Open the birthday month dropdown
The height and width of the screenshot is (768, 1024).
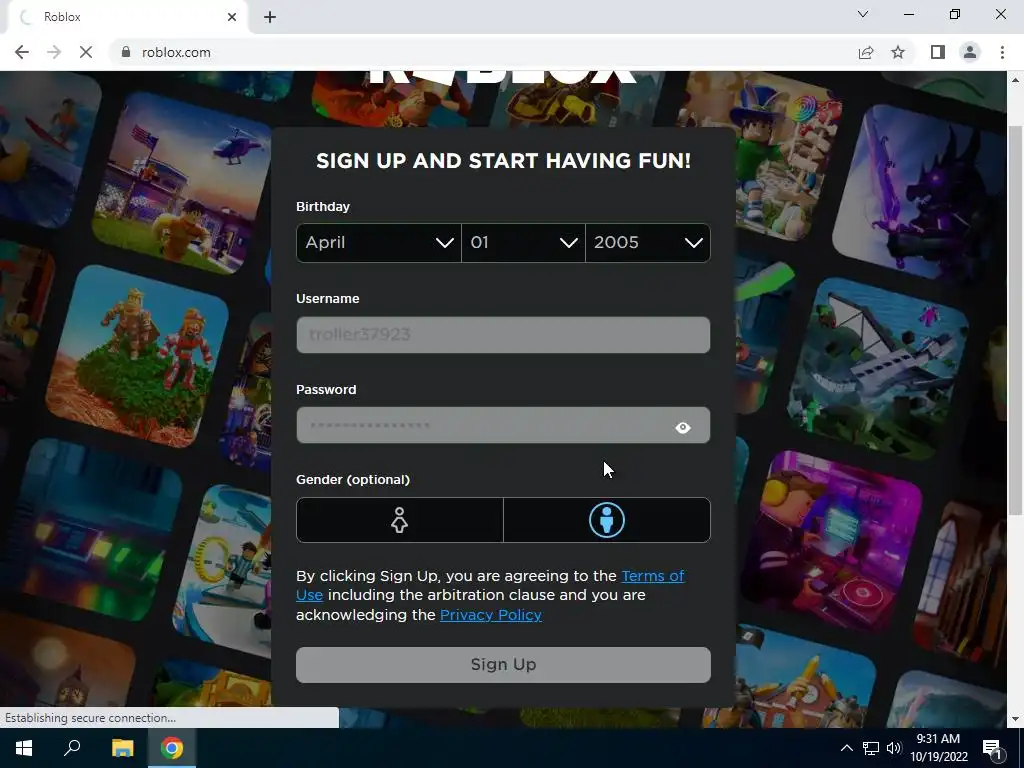[379, 243]
